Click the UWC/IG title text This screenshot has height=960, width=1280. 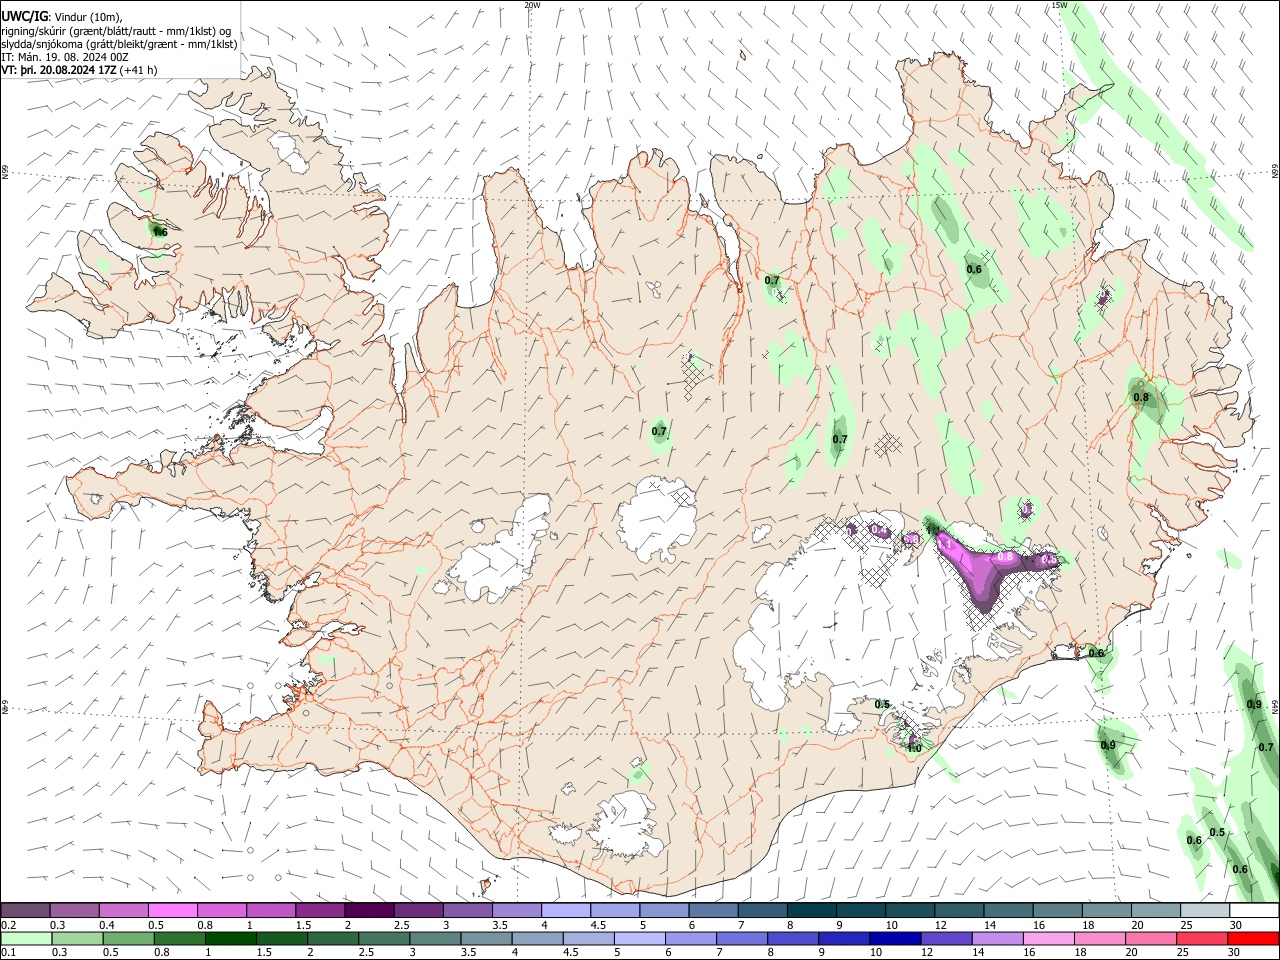coord(25,16)
